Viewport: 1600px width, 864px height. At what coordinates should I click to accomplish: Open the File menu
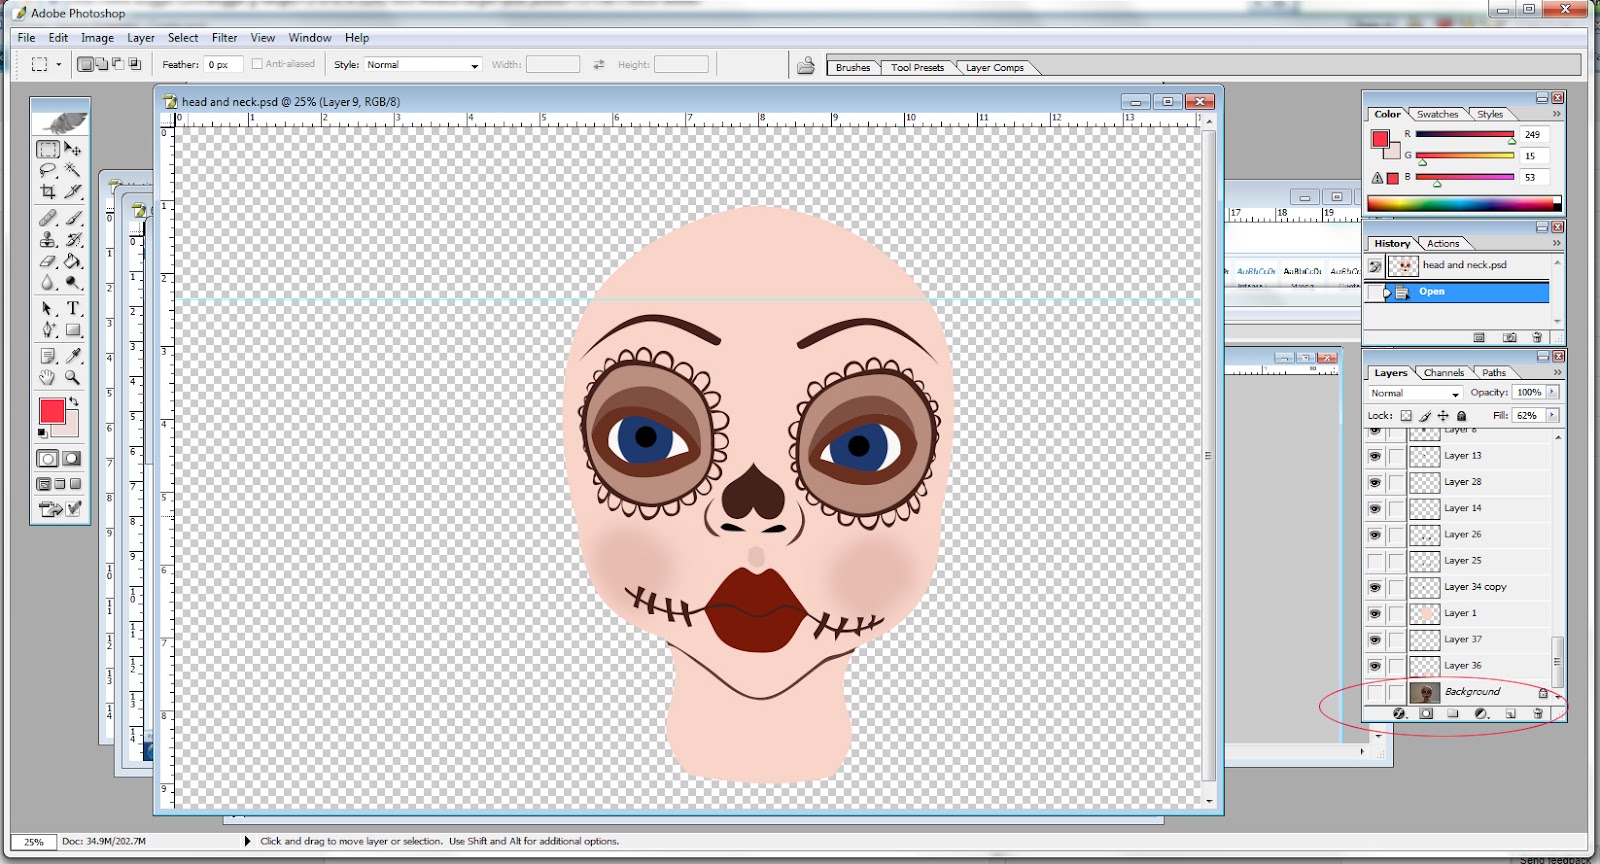point(26,38)
